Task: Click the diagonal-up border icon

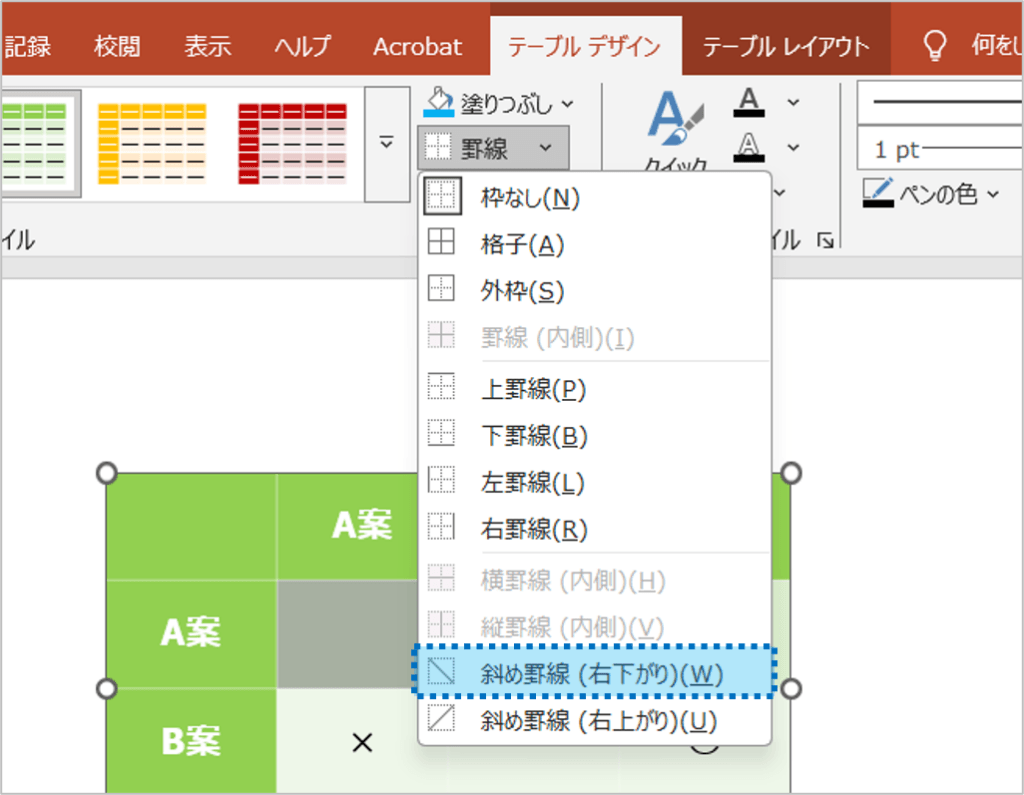Action: [441, 718]
